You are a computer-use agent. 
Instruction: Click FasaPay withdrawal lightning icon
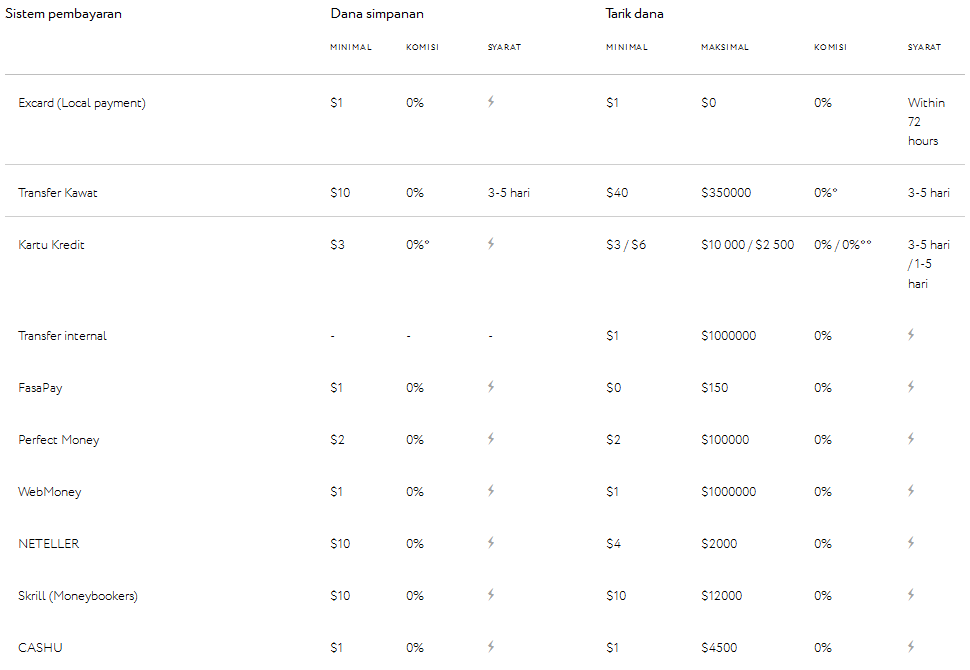911,387
